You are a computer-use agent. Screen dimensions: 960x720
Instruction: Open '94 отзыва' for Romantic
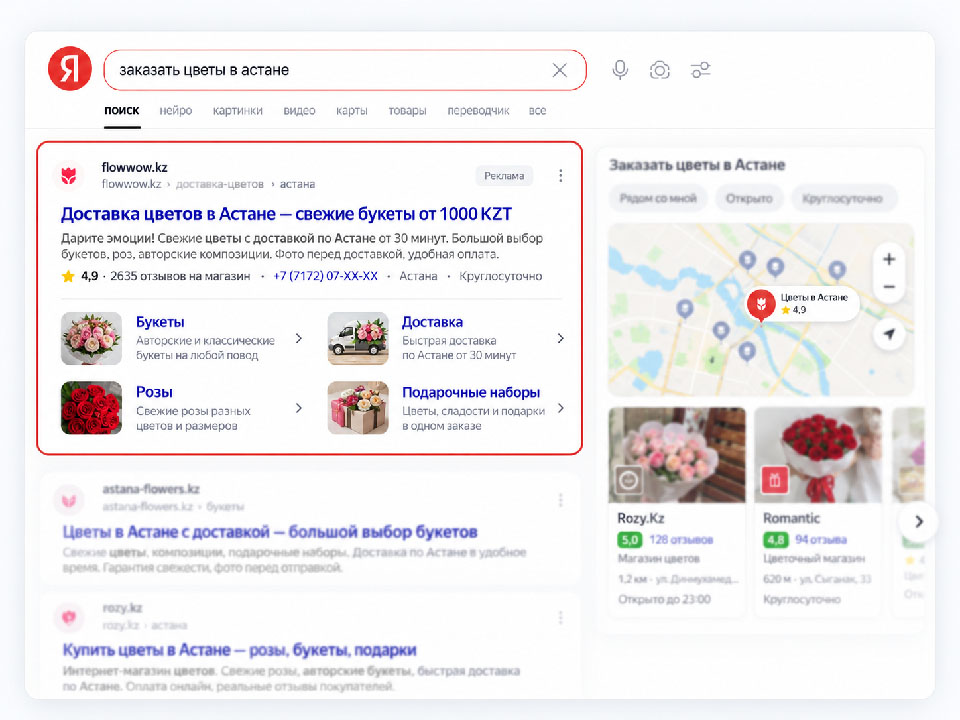pyautogui.click(x=820, y=540)
